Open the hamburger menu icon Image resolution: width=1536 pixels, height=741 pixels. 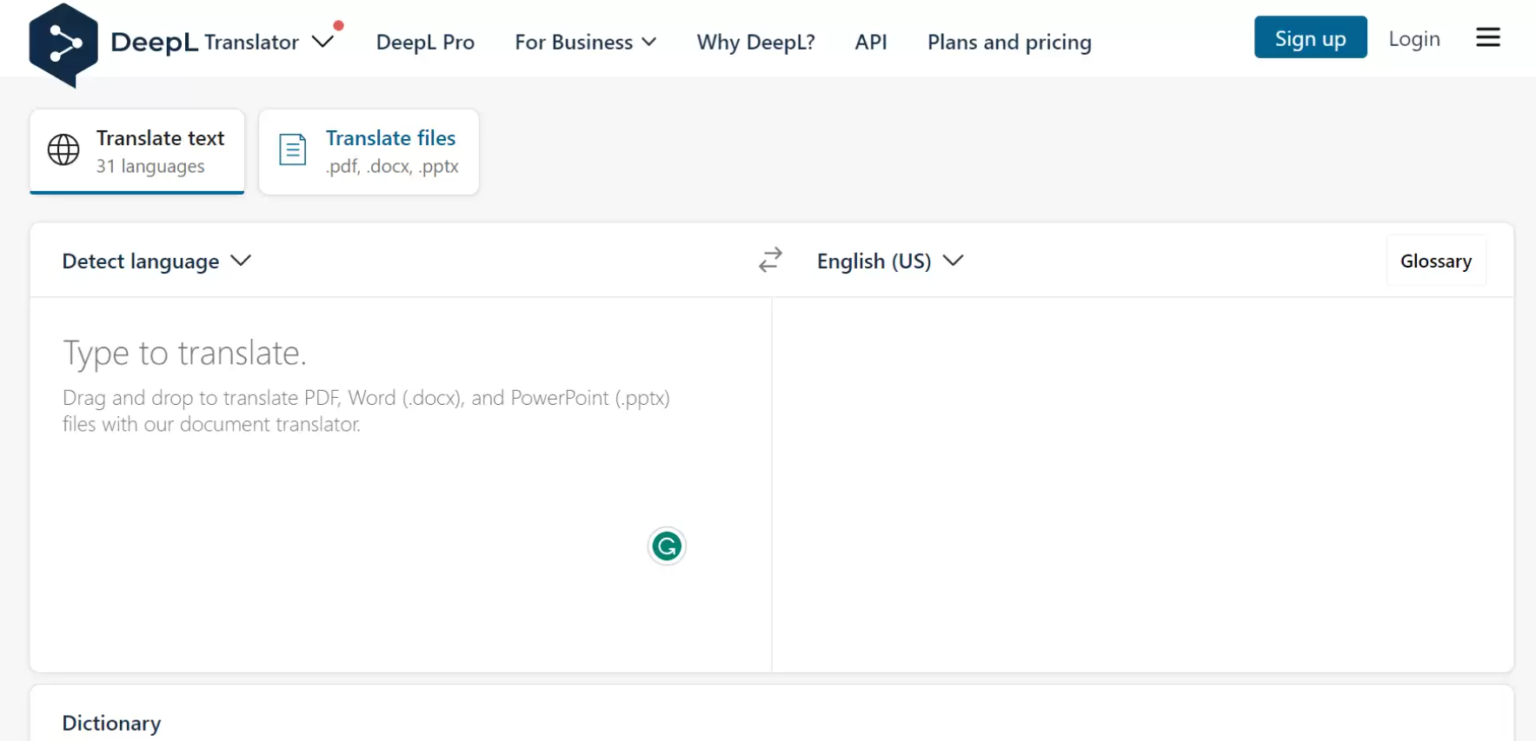pyautogui.click(x=1488, y=39)
